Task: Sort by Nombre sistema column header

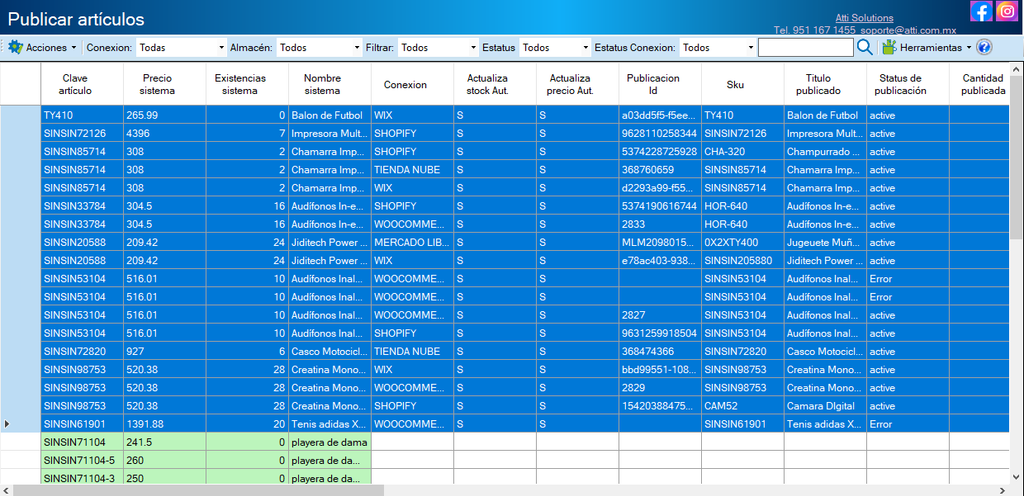Action: pos(330,84)
